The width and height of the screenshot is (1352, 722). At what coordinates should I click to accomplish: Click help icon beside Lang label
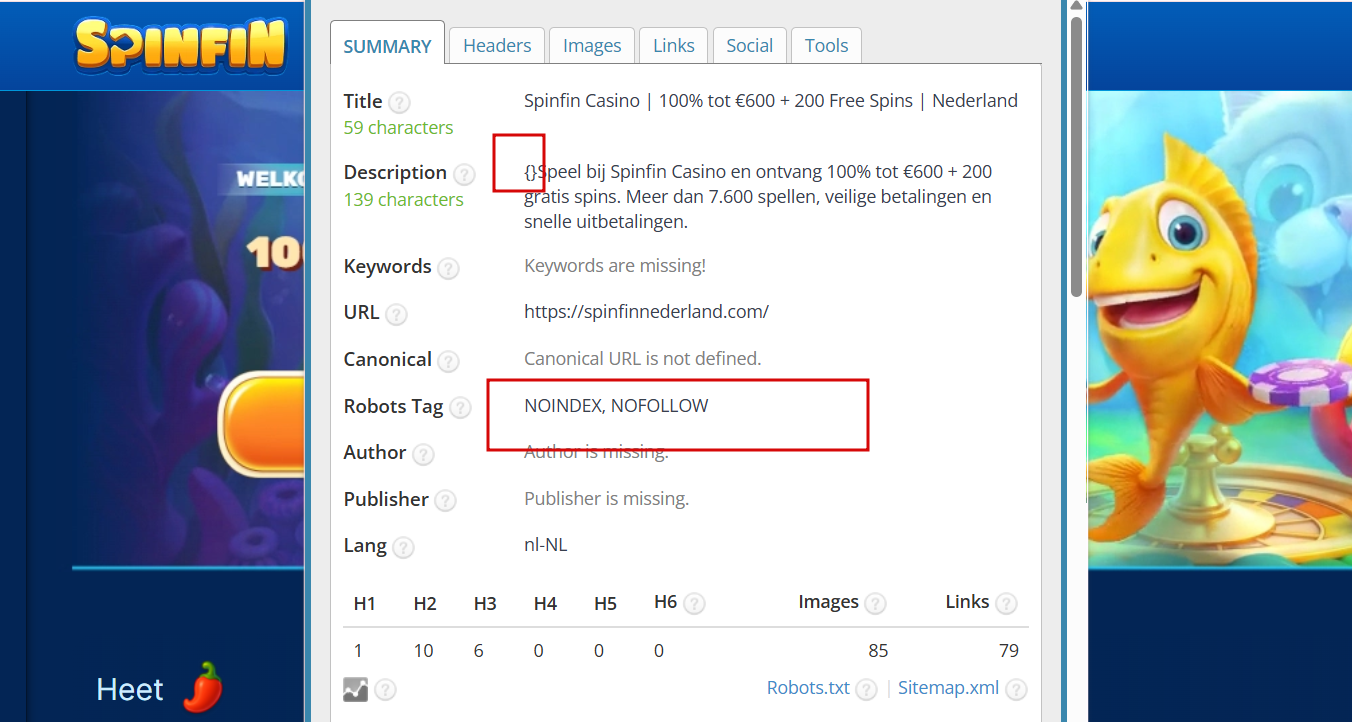[403, 547]
